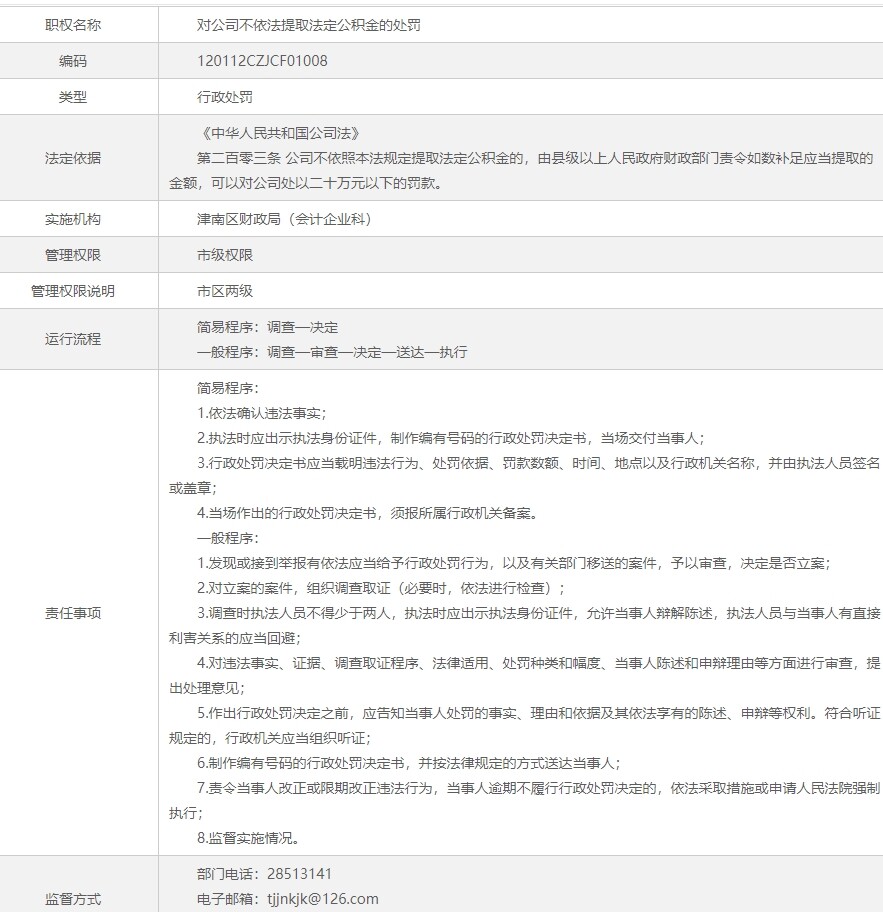The height and width of the screenshot is (912, 883).
Task: Click the 运行流程 row label
Action: tap(73, 339)
